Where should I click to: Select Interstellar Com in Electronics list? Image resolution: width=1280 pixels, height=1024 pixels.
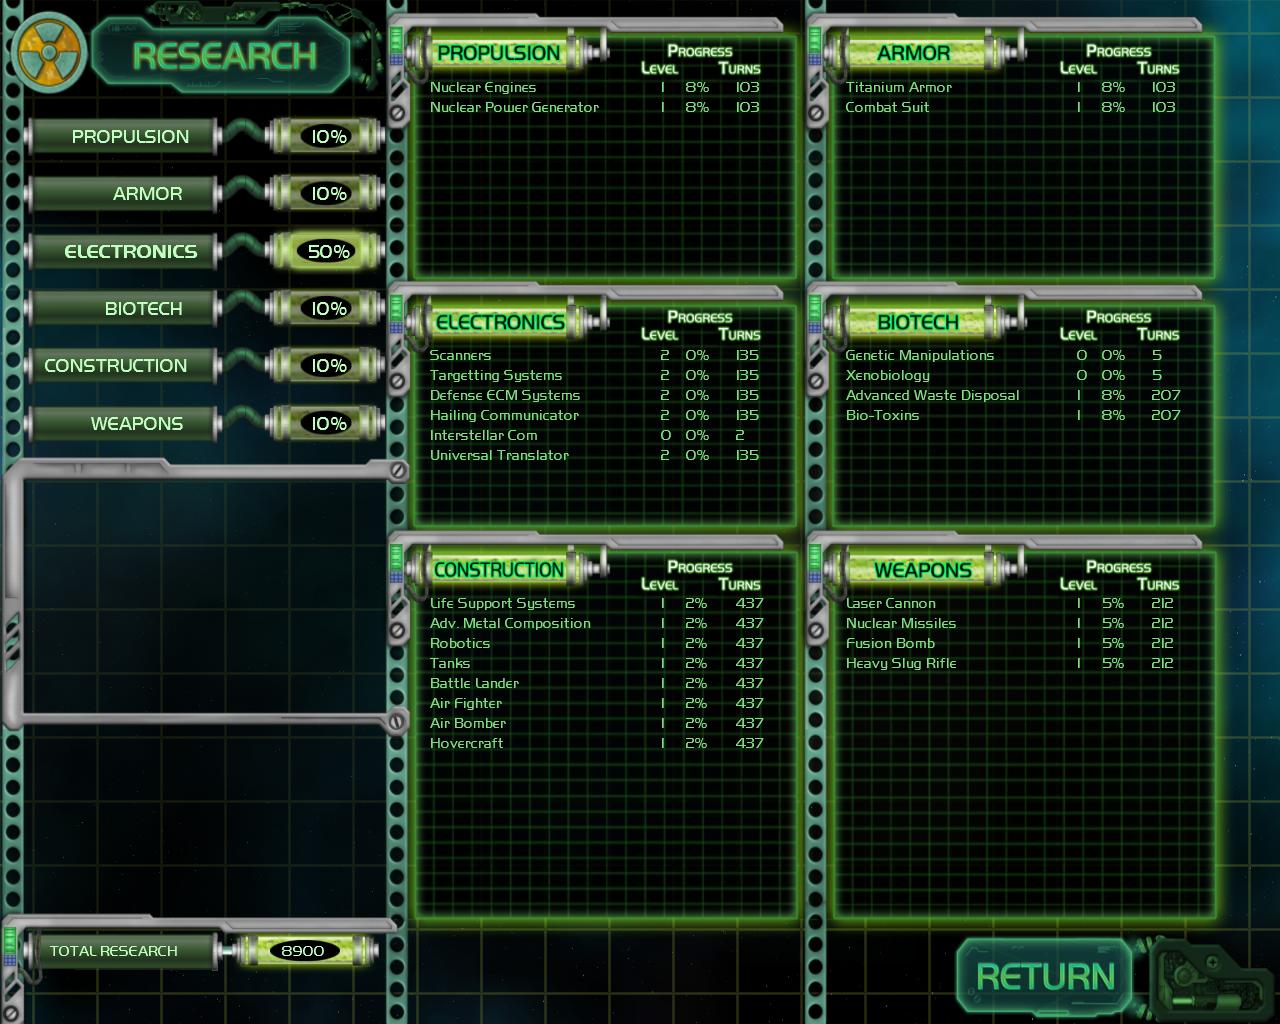coord(484,436)
